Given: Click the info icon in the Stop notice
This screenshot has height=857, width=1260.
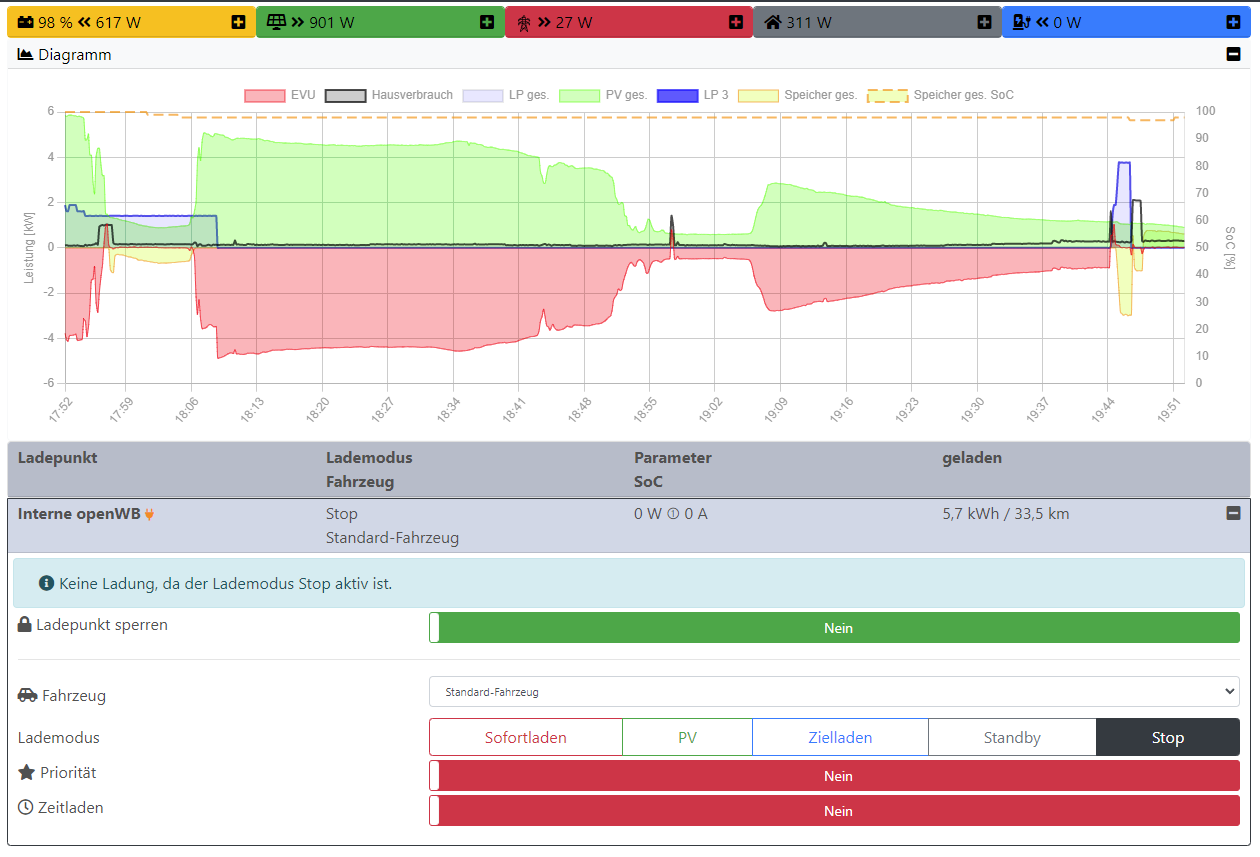Looking at the screenshot, I should [x=46, y=583].
